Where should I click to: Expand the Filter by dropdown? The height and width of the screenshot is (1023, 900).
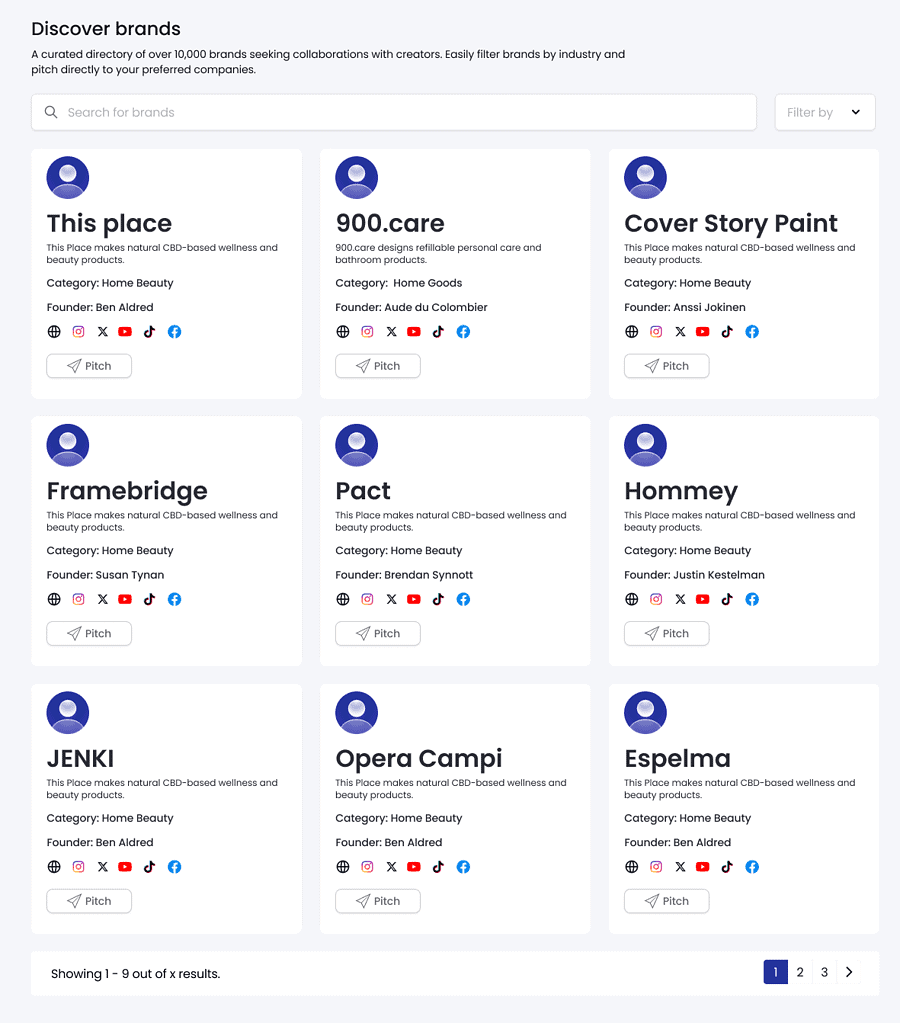point(825,112)
